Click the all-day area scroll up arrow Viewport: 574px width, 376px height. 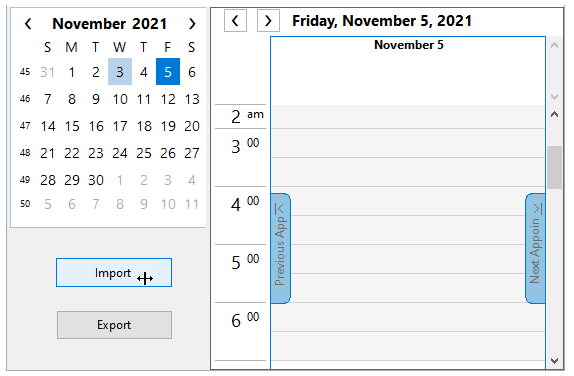(x=555, y=45)
